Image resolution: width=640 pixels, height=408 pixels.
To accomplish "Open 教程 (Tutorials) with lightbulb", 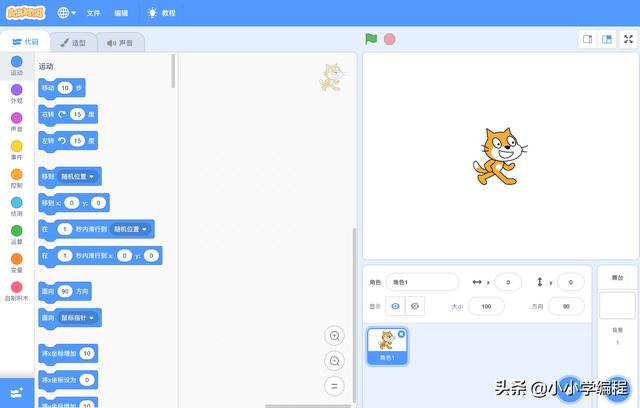I will point(162,13).
